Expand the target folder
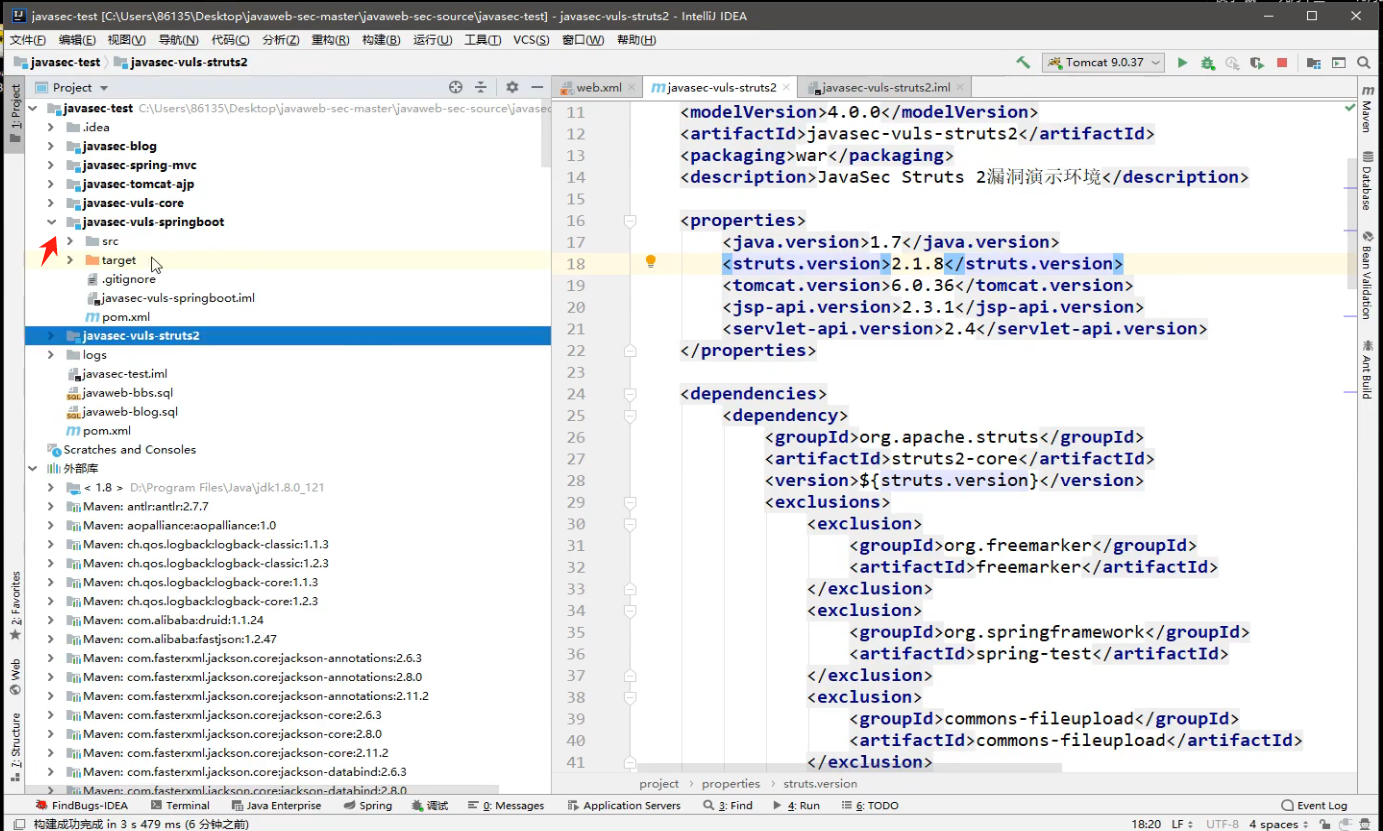This screenshot has width=1383, height=831. [69, 260]
